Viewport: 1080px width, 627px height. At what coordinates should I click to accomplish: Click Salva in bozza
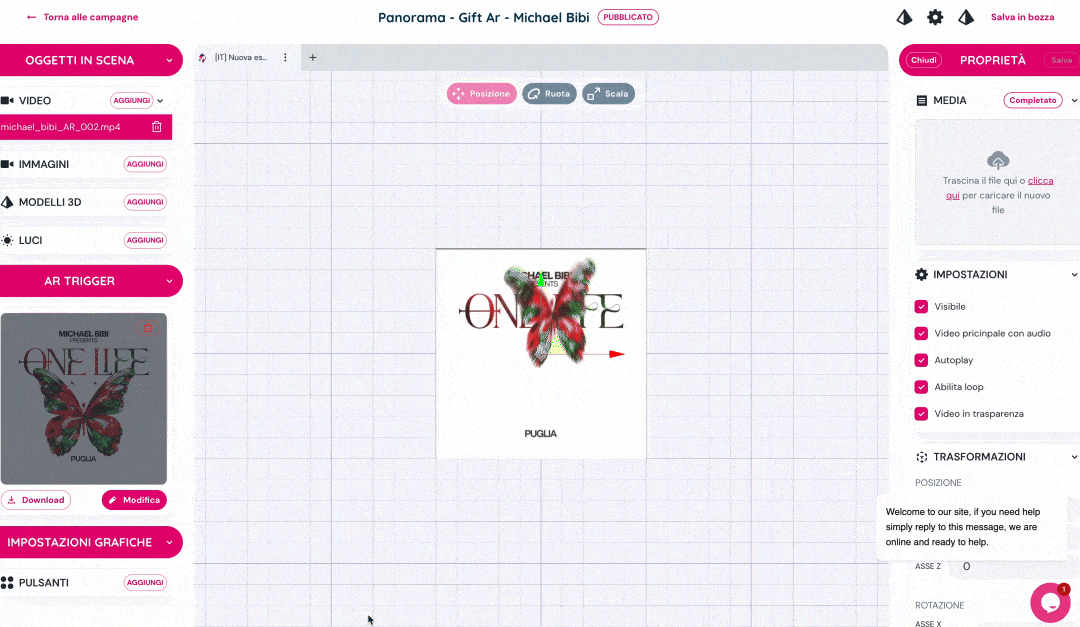pyautogui.click(x=1022, y=17)
